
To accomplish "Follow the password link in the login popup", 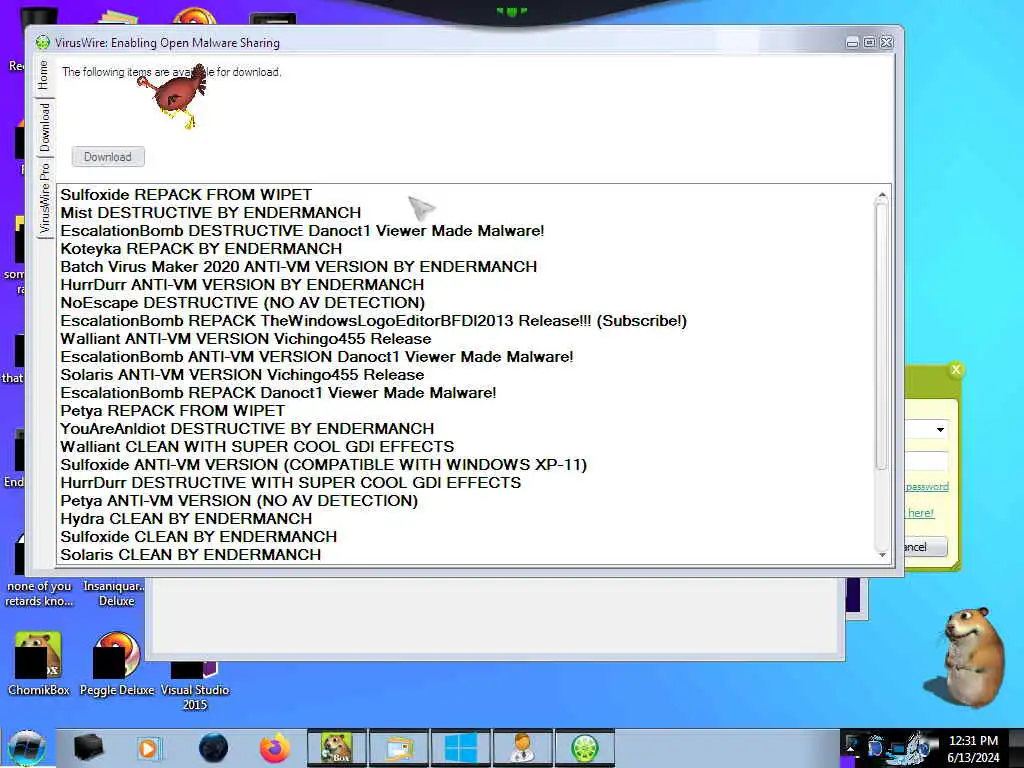I will tap(927, 487).
